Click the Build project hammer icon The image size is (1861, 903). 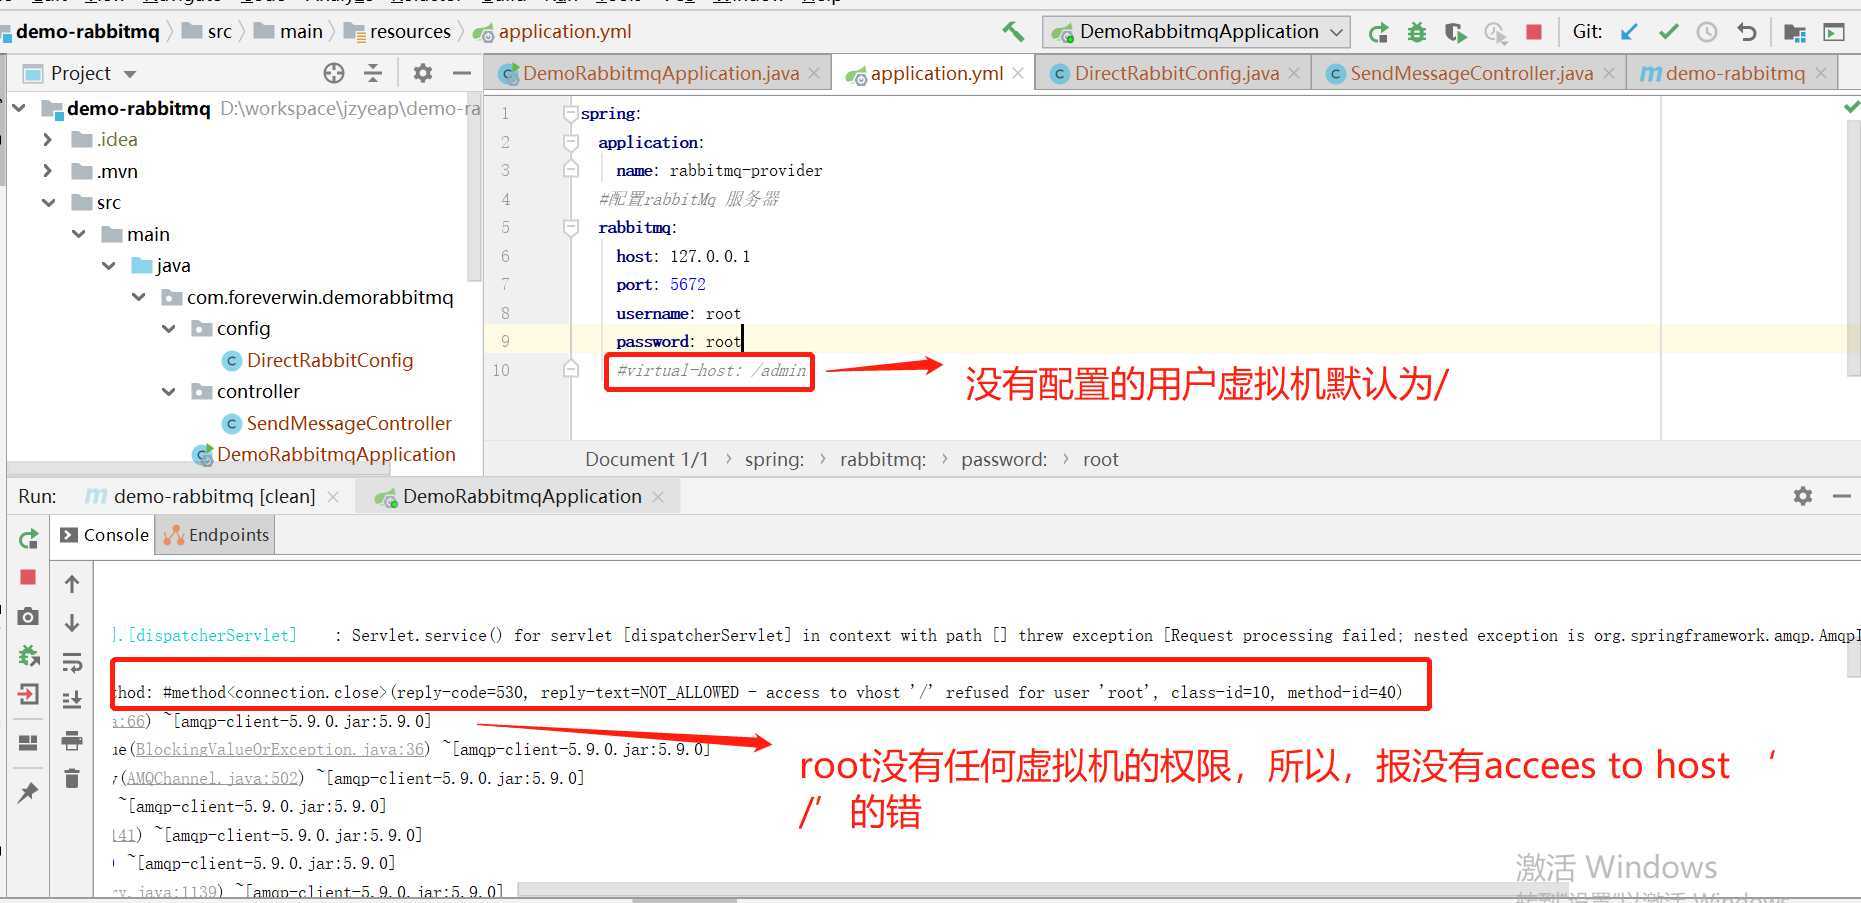coord(1013,32)
